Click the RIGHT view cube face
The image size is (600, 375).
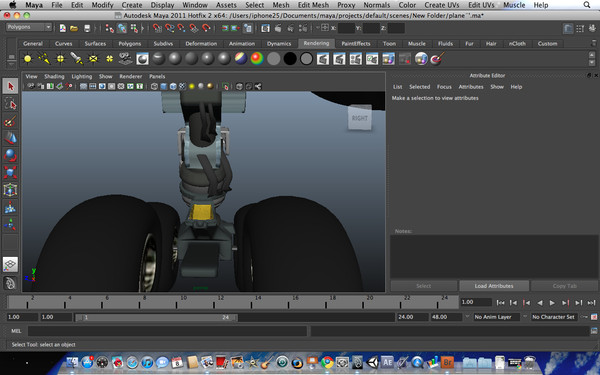click(x=360, y=118)
